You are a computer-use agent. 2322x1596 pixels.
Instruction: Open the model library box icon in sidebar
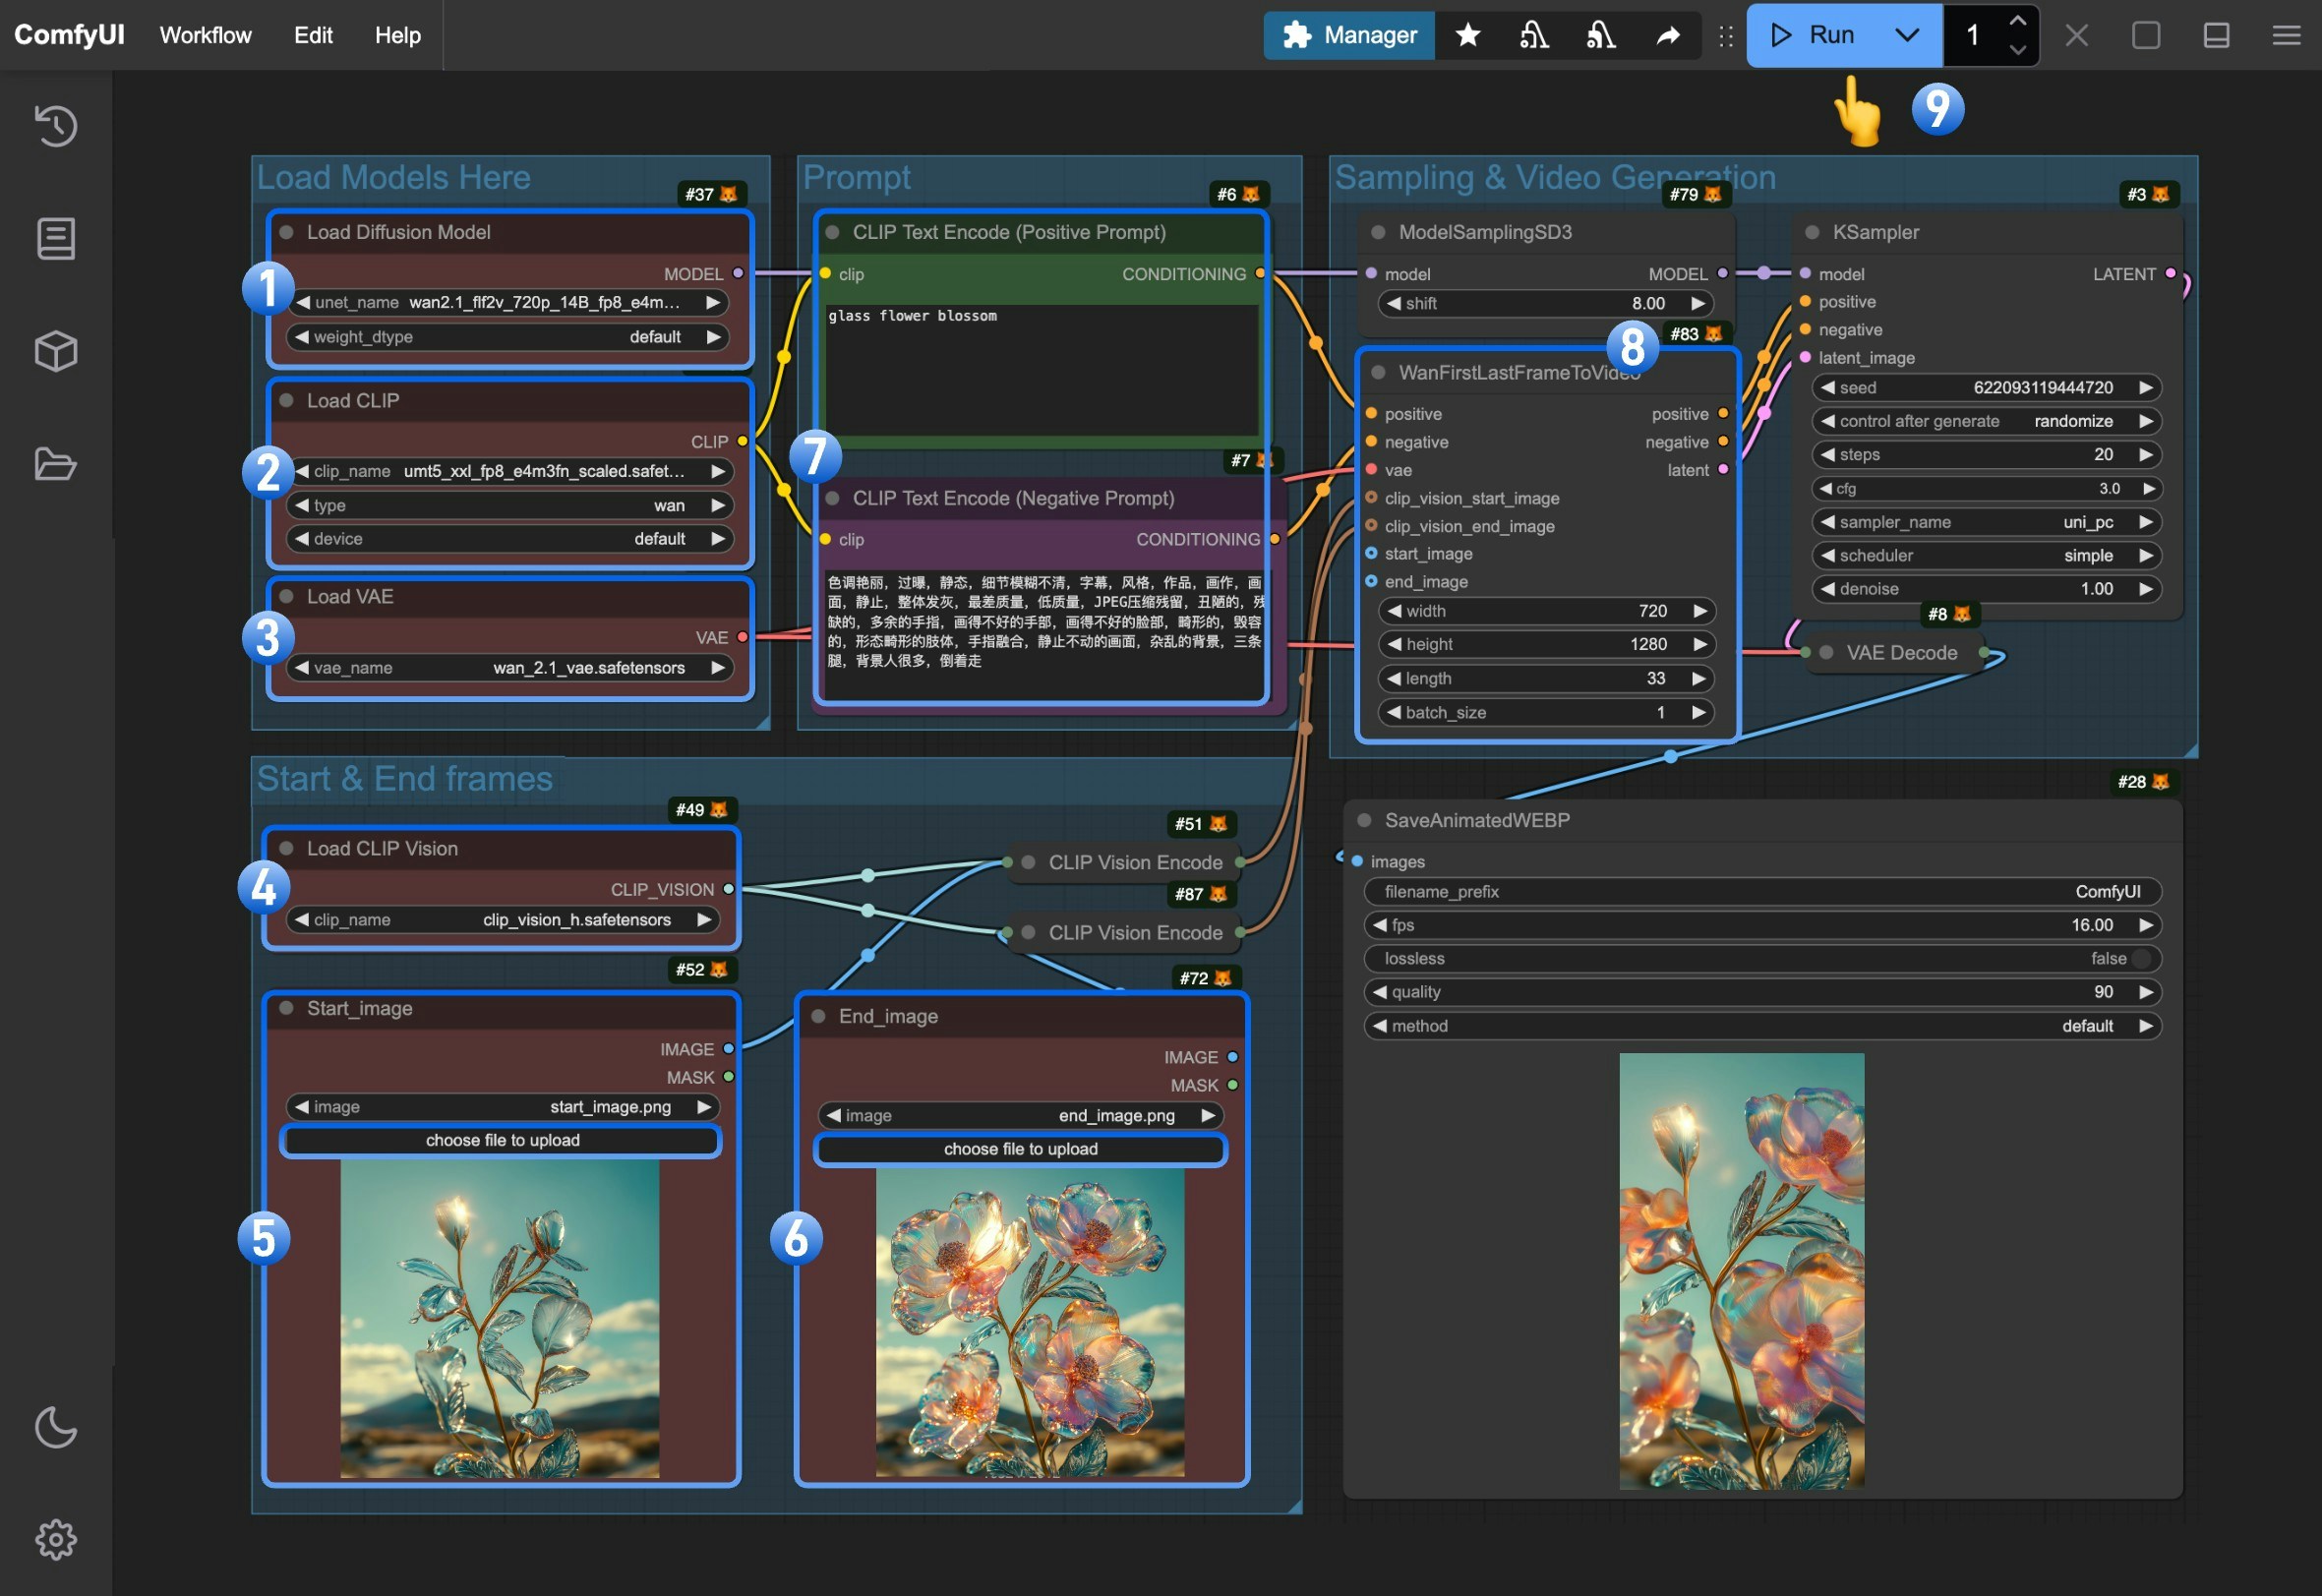(56, 350)
